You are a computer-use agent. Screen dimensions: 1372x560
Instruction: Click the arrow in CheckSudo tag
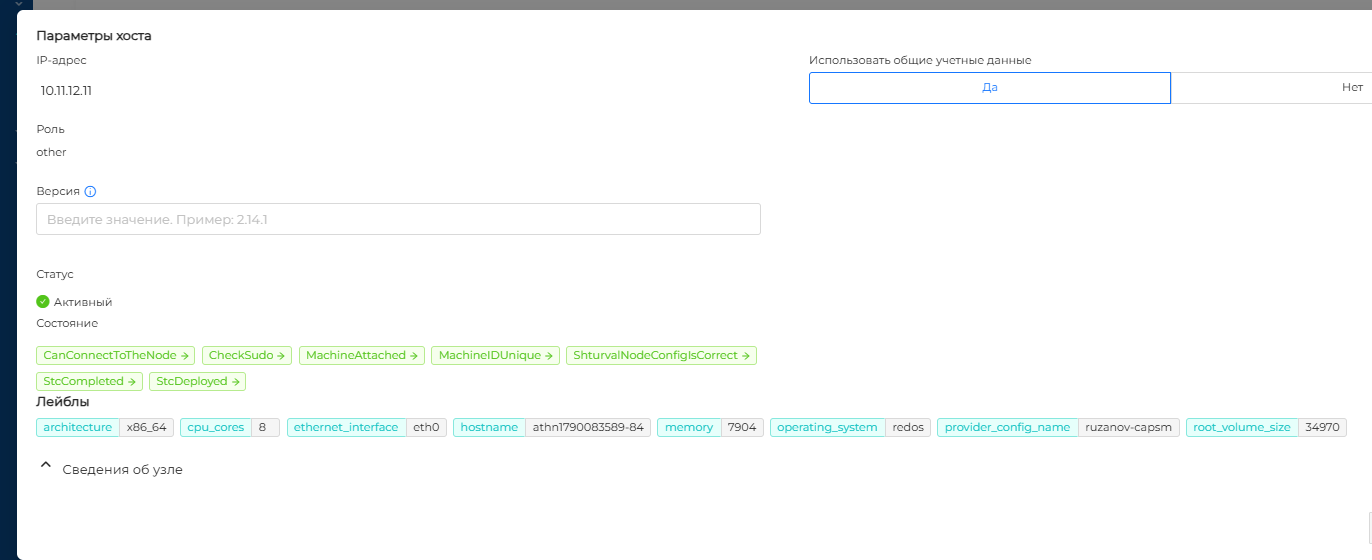pos(282,355)
